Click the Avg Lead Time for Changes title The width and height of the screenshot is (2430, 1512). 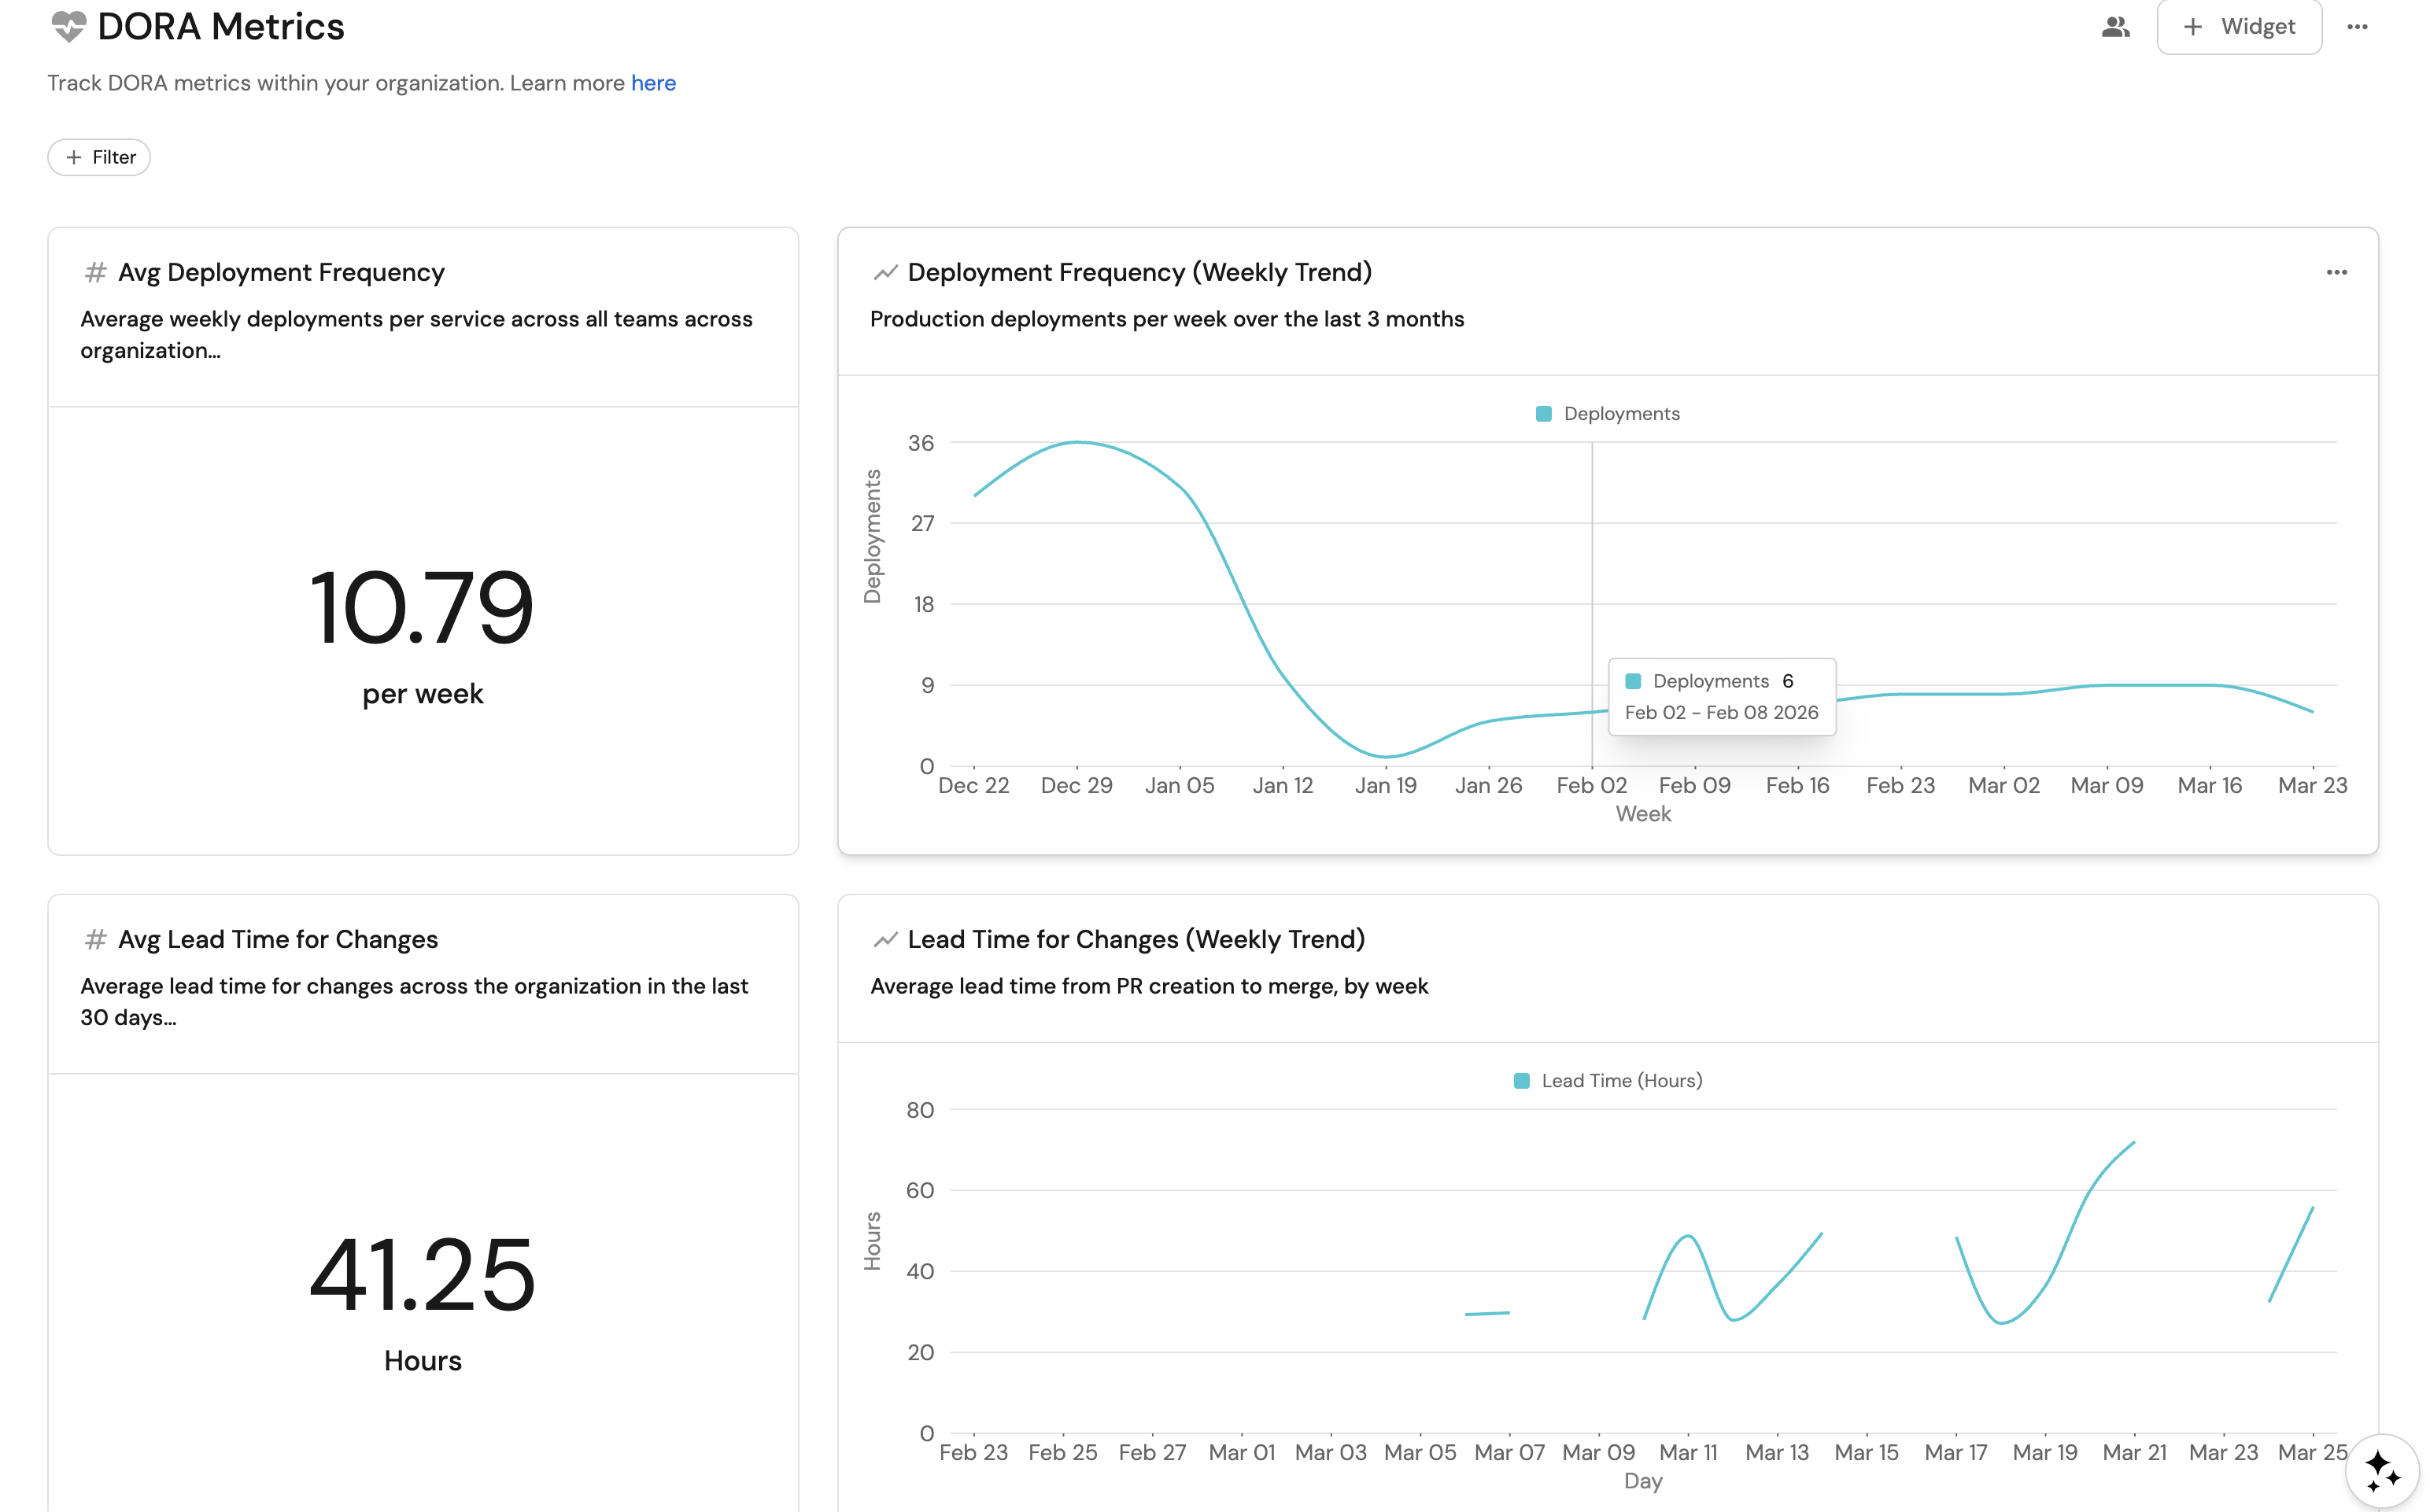(x=277, y=939)
